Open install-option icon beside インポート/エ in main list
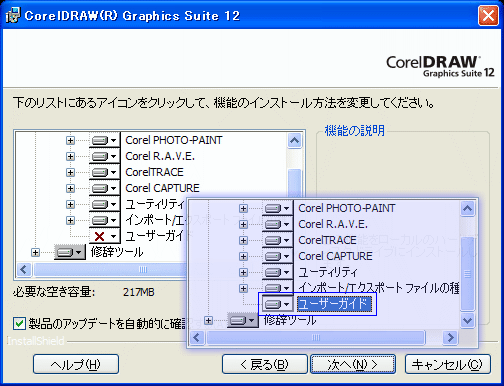This screenshot has width=504, height=386. pyautogui.click(x=104, y=220)
